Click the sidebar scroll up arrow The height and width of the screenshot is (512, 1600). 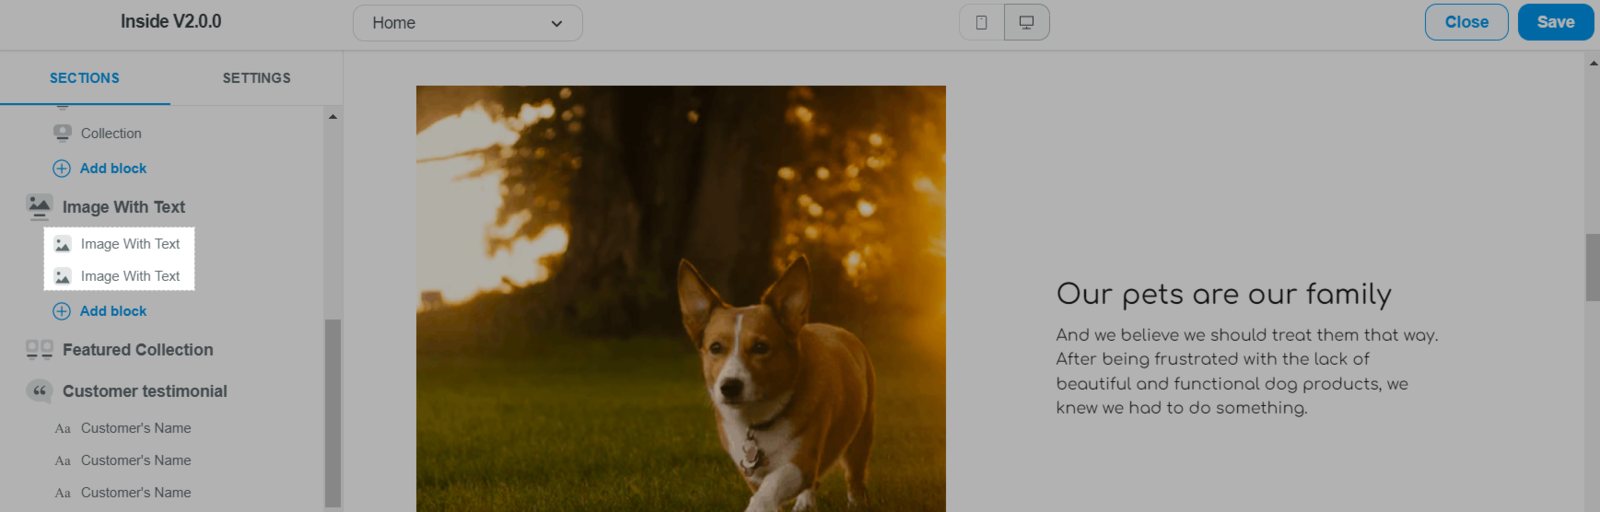[333, 117]
